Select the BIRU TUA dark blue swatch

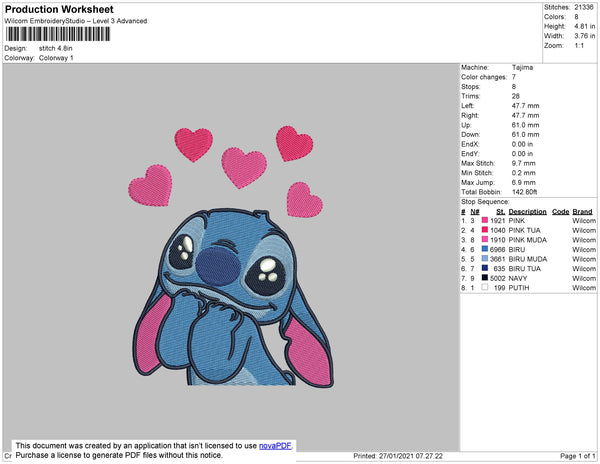pos(486,268)
